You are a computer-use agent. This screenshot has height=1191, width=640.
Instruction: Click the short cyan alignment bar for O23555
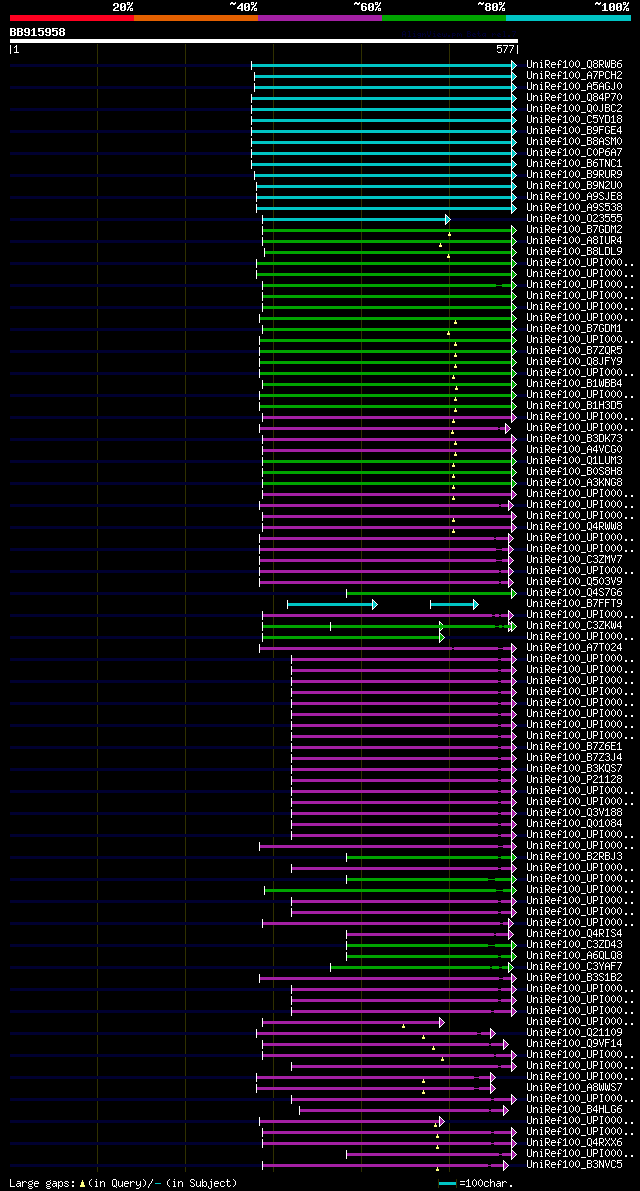[356, 220]
